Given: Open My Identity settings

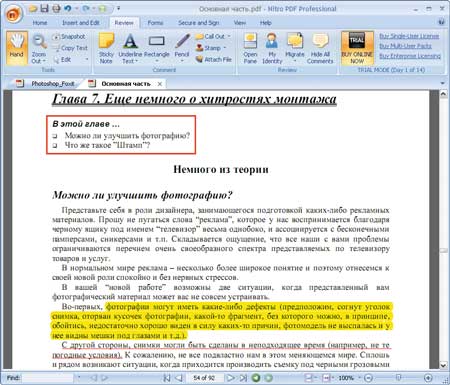Looking at the screenshot, I should tap(272, 48).
